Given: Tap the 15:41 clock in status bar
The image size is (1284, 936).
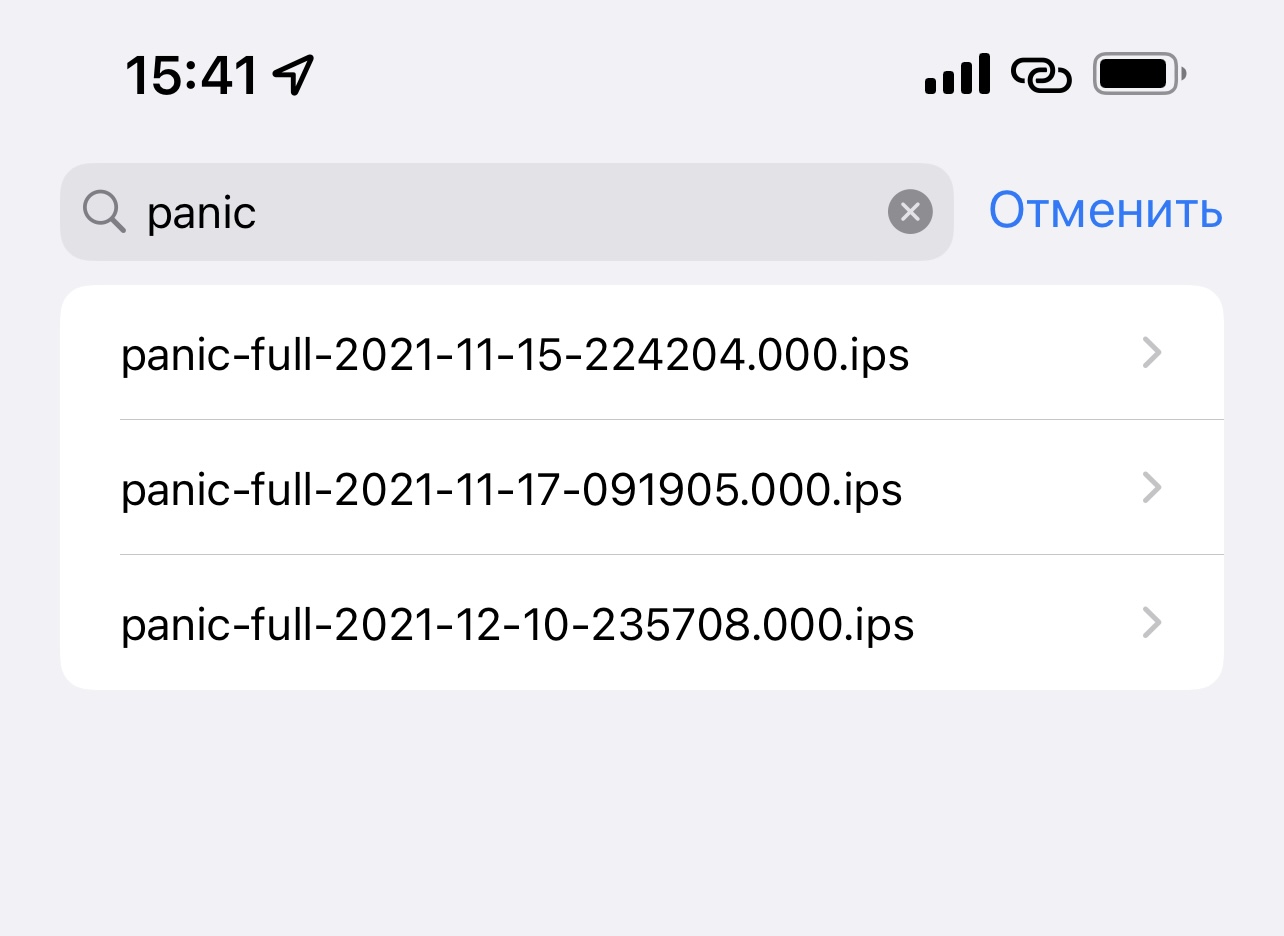Looking at the screenshot, I should 192,75.
